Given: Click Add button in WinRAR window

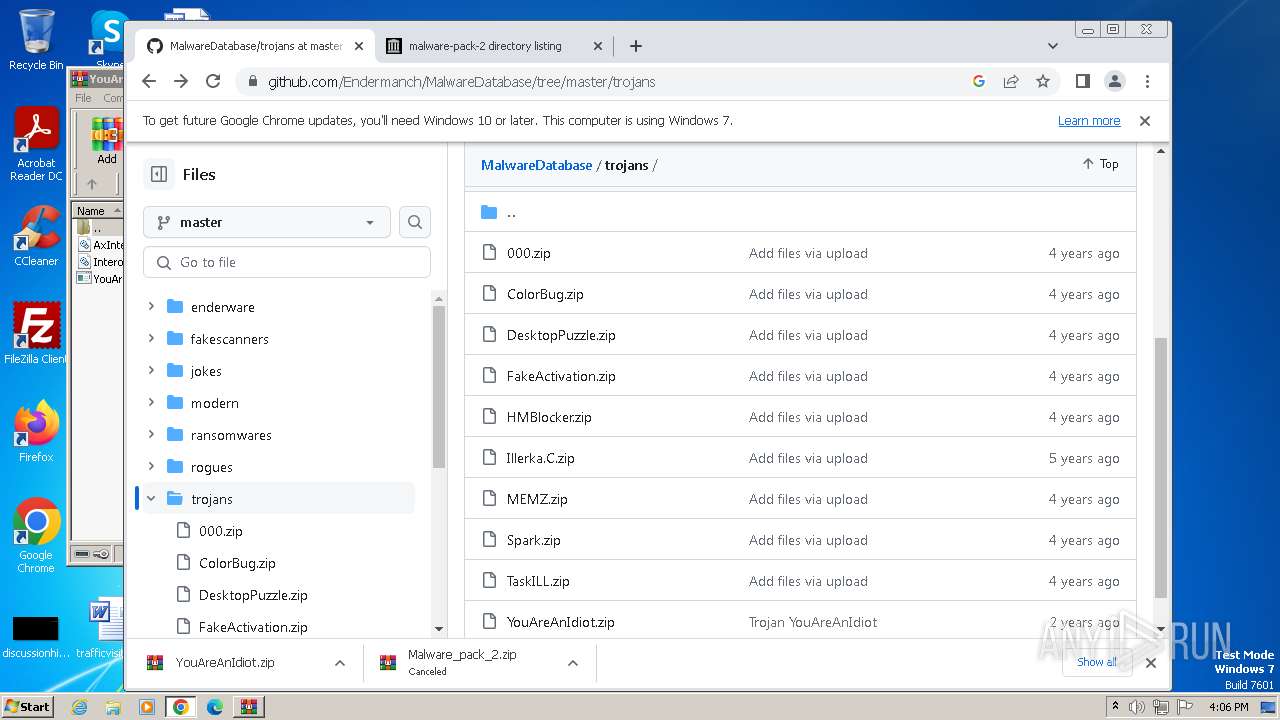Looking at the screenshot, I should click(106, 141).
